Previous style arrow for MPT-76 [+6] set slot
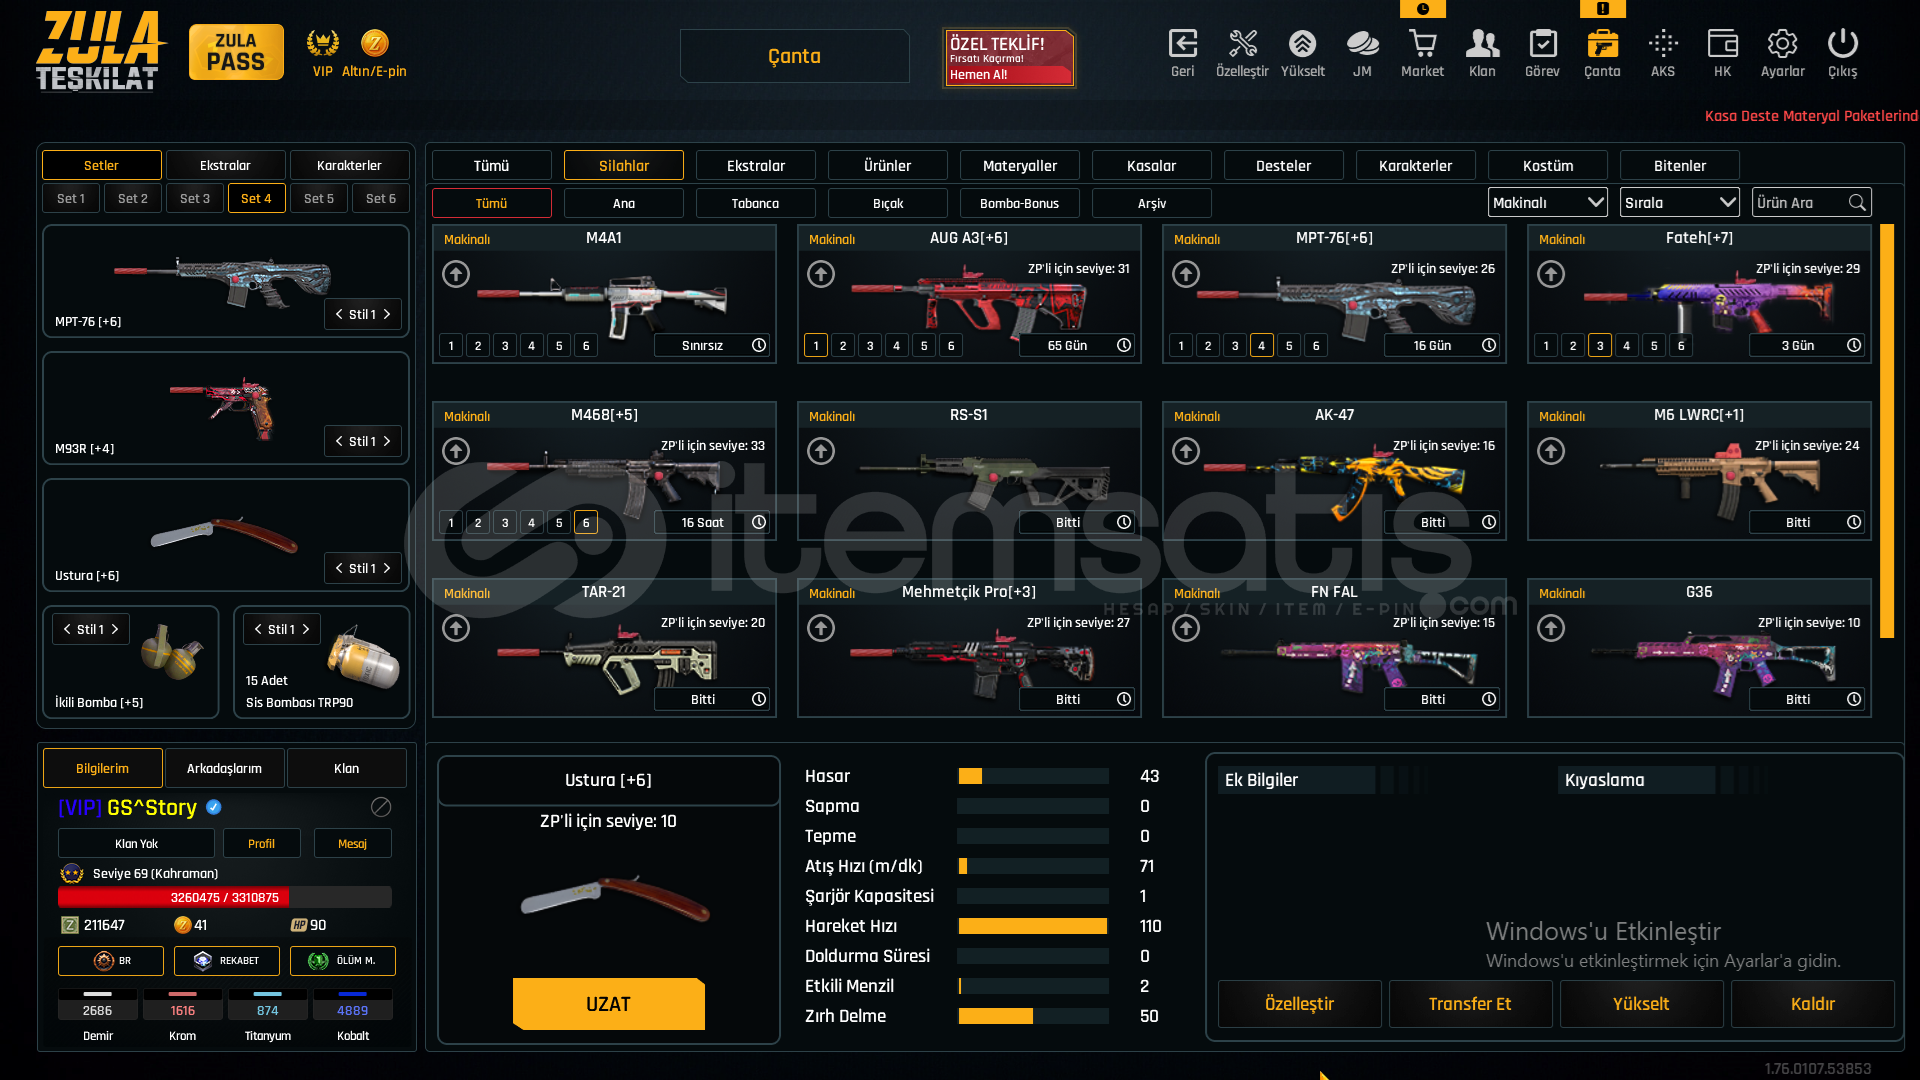 tap(339, 315)
